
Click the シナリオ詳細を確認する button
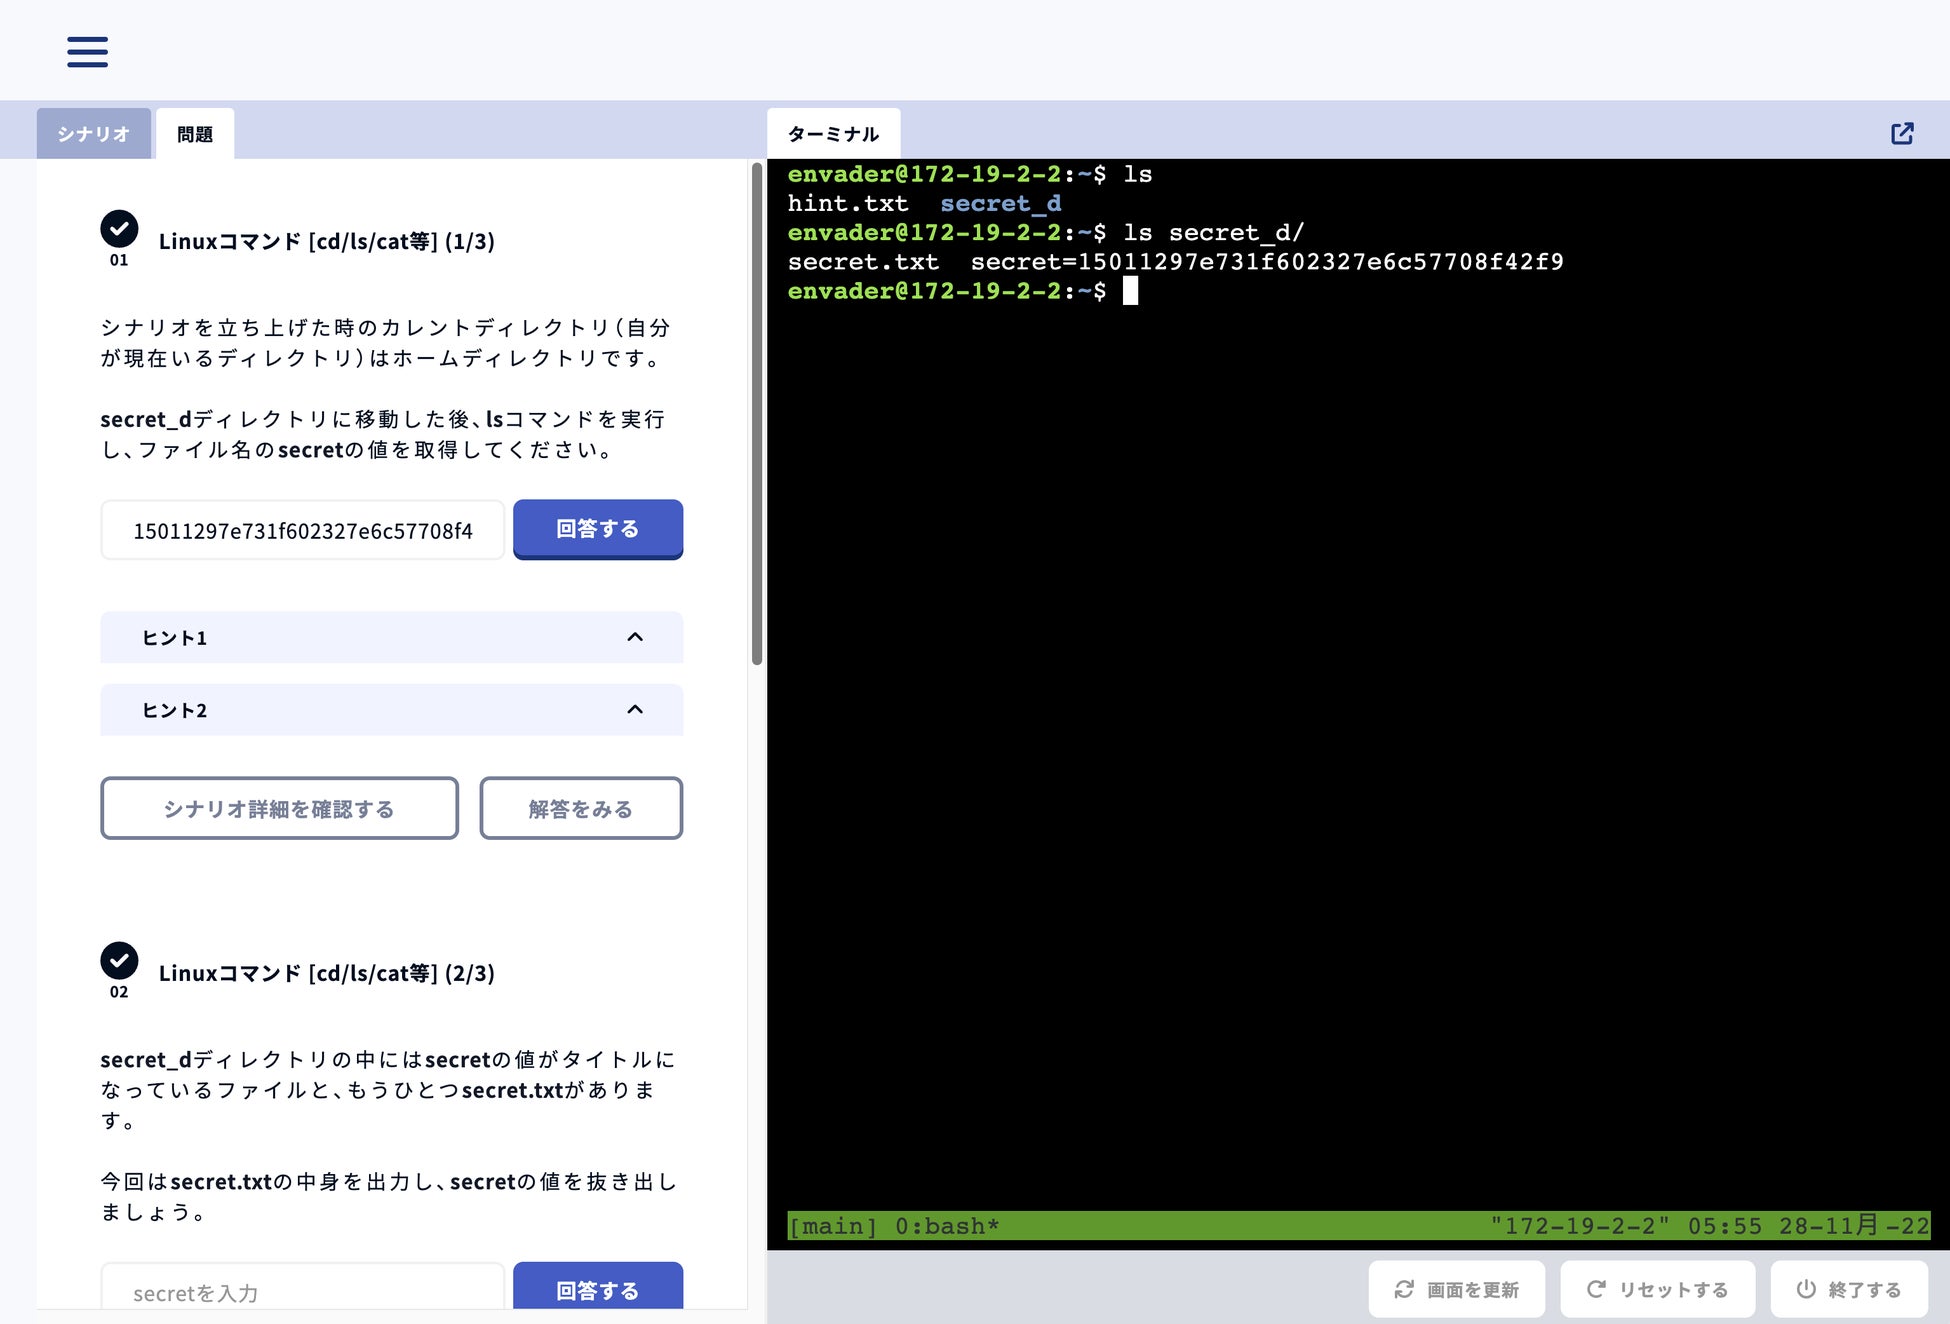[x=279, y=808]
